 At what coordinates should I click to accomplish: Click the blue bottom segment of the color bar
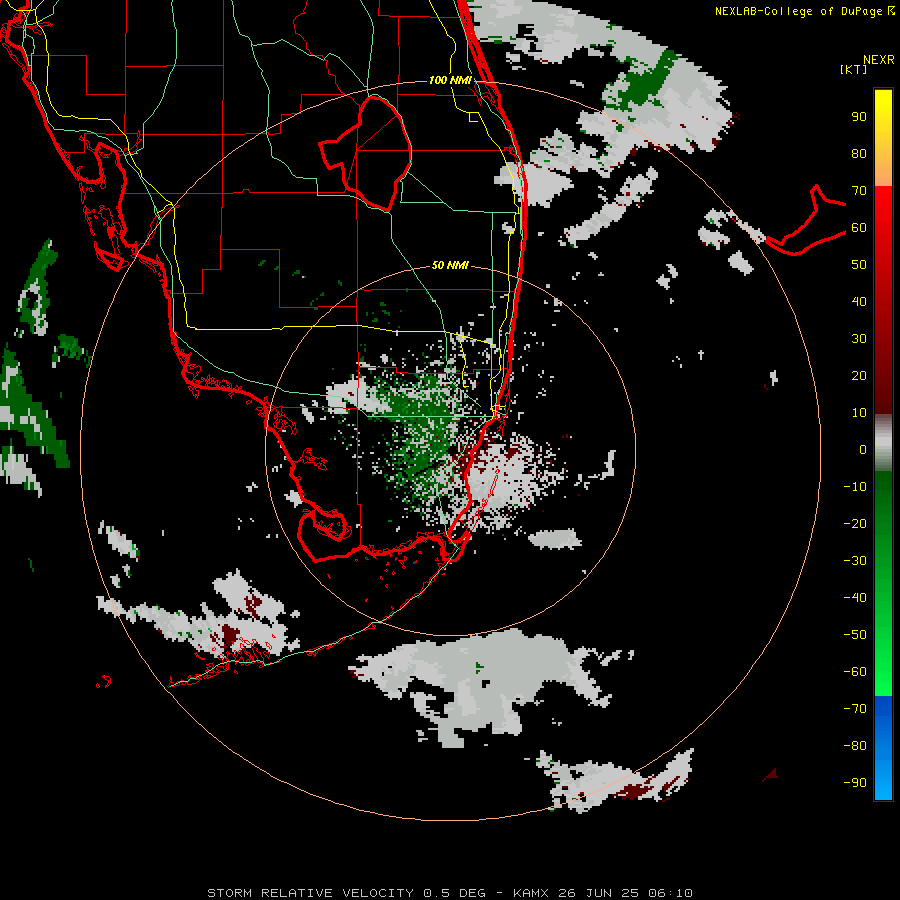point(883,747)
